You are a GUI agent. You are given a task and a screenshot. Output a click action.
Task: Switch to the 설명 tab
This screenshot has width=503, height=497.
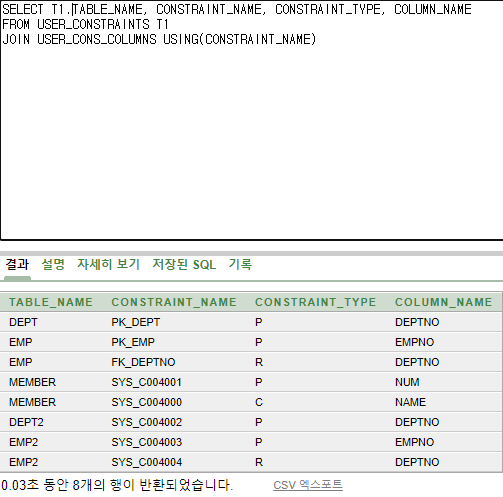[x=53, y=265]
